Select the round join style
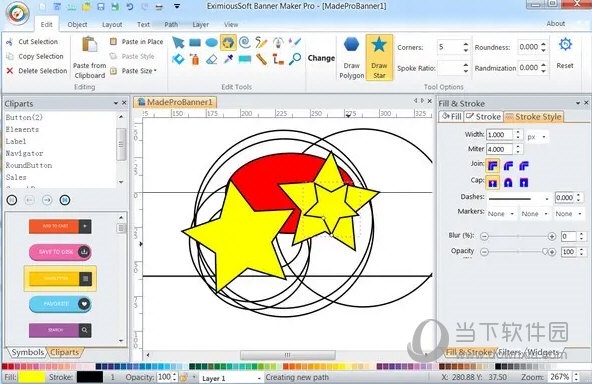 [x=508, y=165]
